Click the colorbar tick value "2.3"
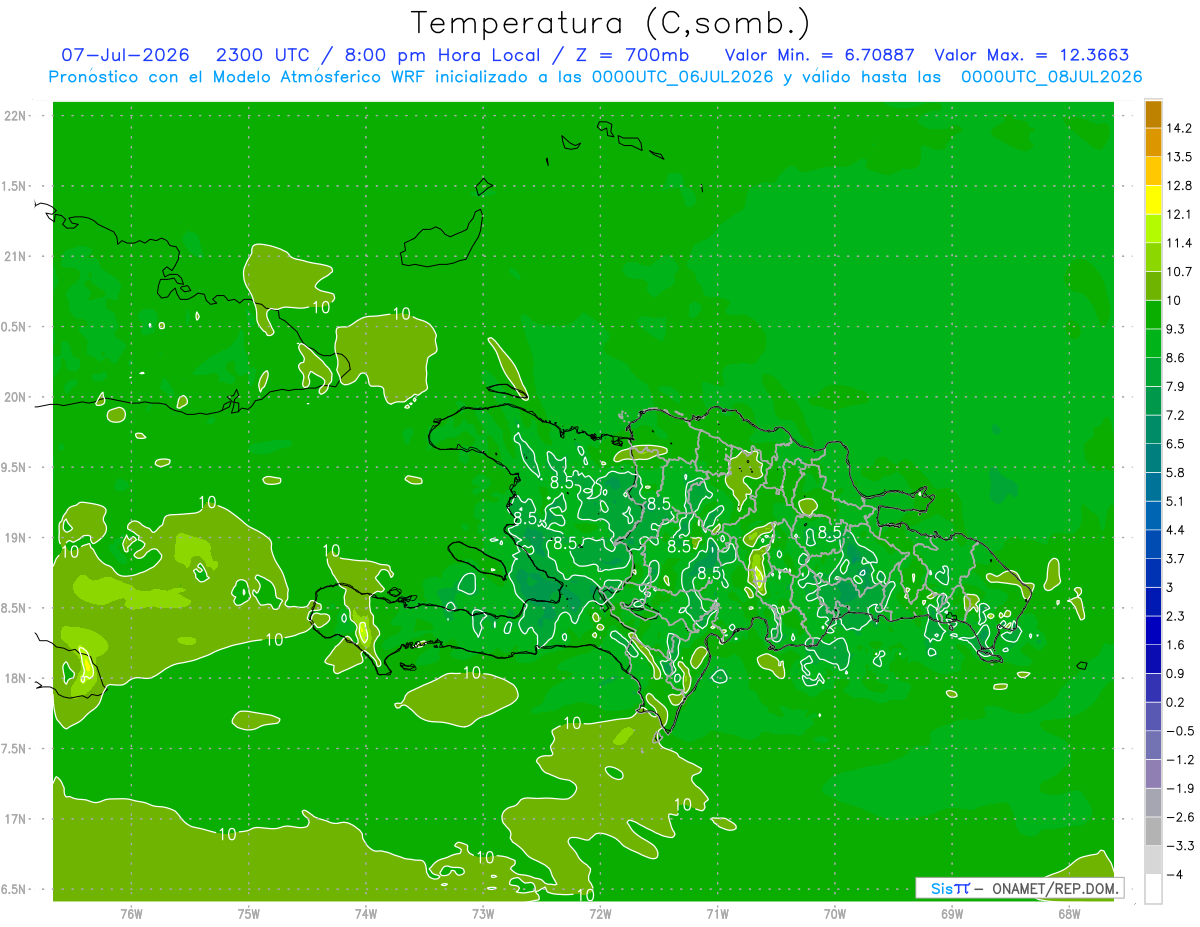Image resolution: width=1200 pixels, height=927 pixels. pyautogui.click(x=1176, y=616)
